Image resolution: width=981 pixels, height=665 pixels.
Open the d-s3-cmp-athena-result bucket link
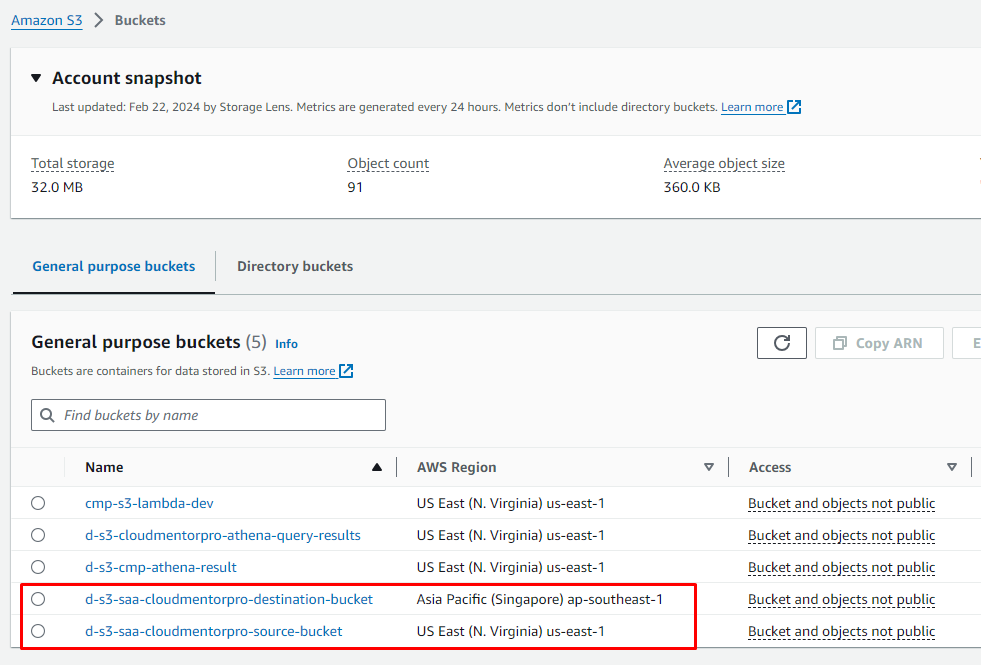pyautogui.click(x=161, y=567)
